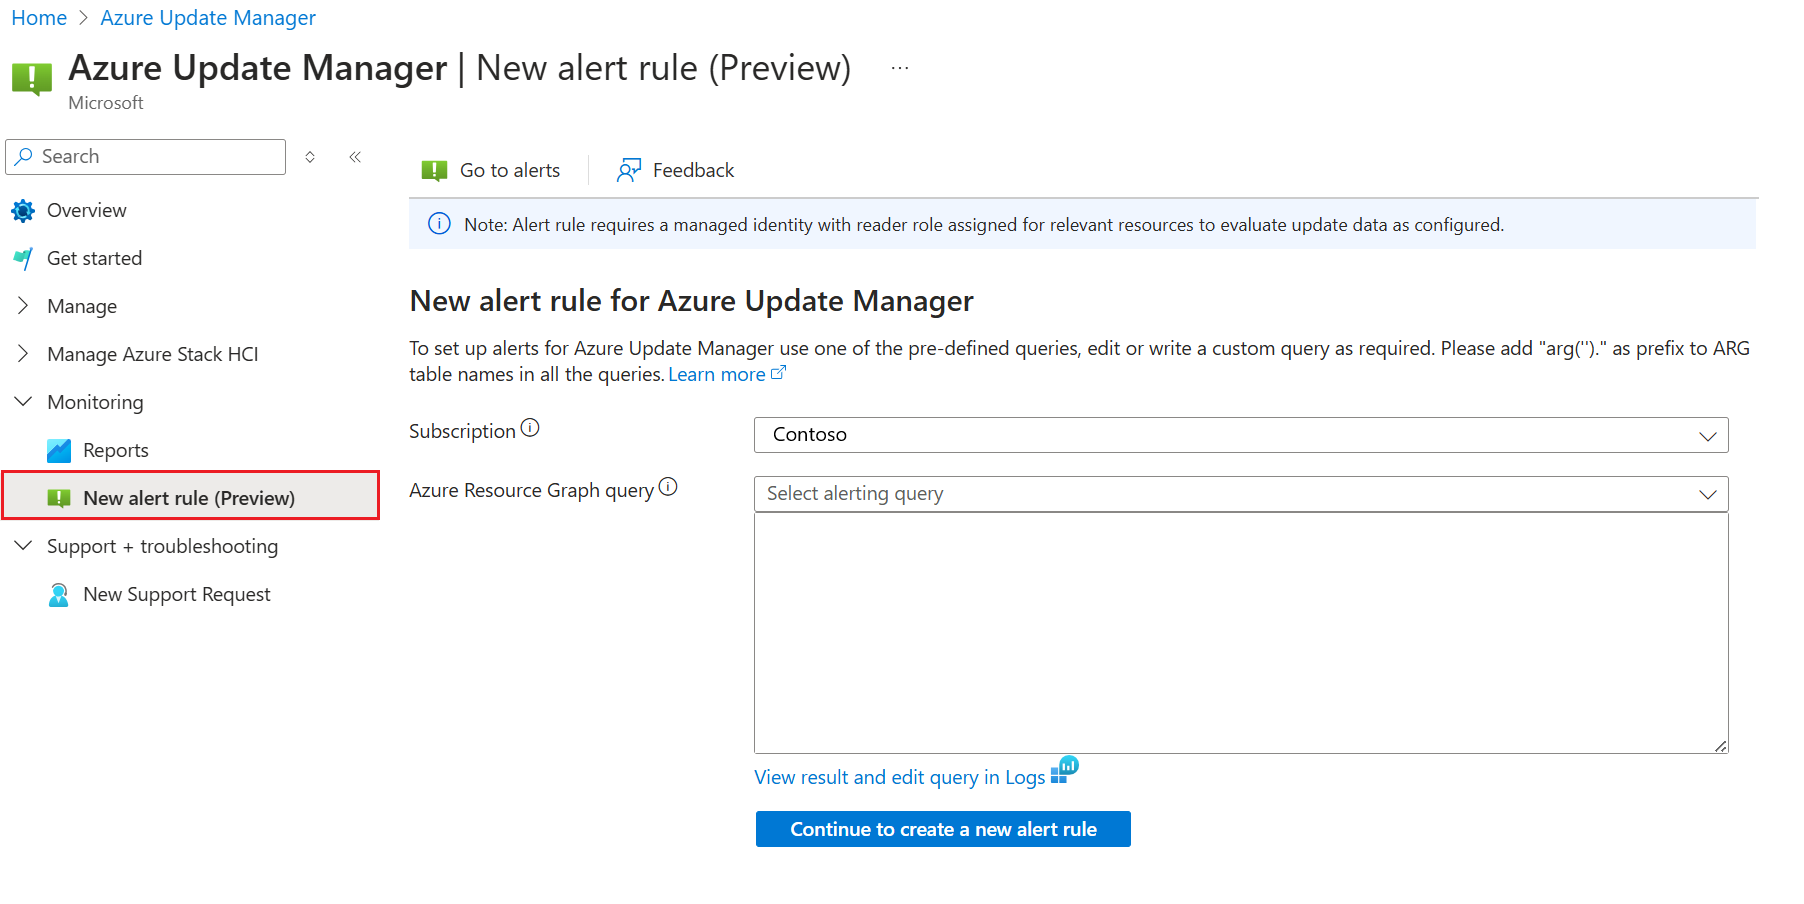Image resolution: width=1804 pixels, height=904 pixels.
Task: Click the Overview gear icon
Action: point(23,211)
